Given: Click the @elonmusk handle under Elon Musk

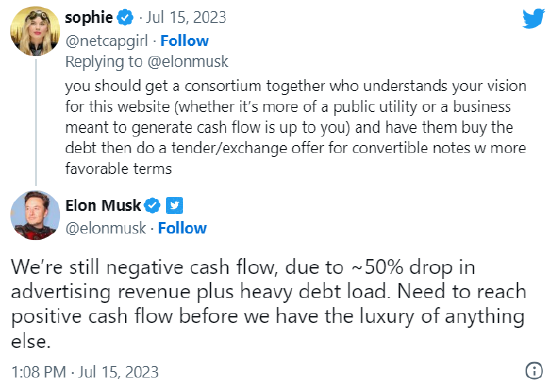Looking at the screenshot, I should click(x=106, y=228).
